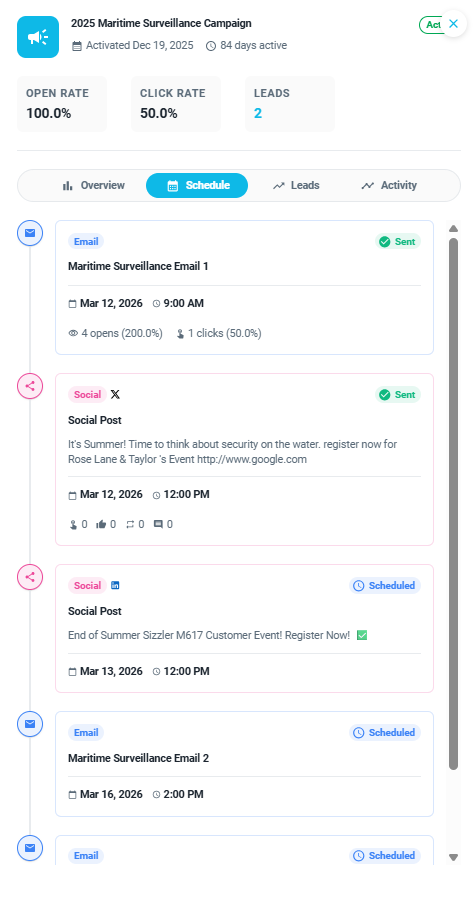Click the email timeline marker for Email 1
475x900 pixels.
(x=30, y=233)
